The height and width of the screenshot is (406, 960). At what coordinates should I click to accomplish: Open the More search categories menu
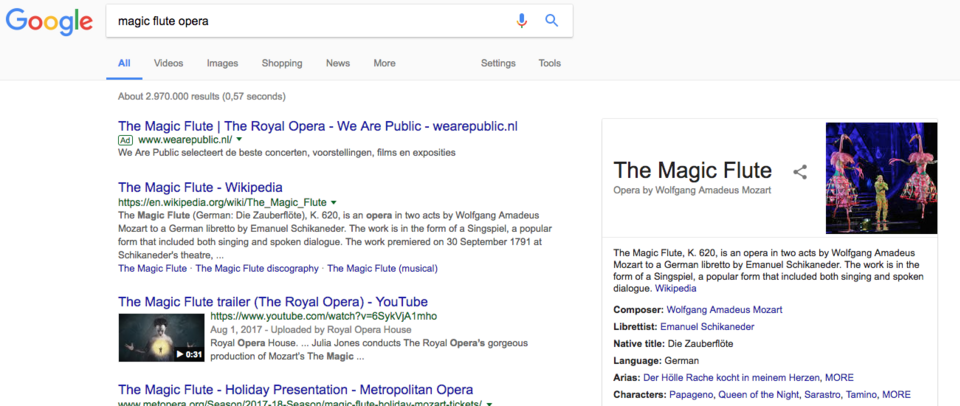[384, 63]
